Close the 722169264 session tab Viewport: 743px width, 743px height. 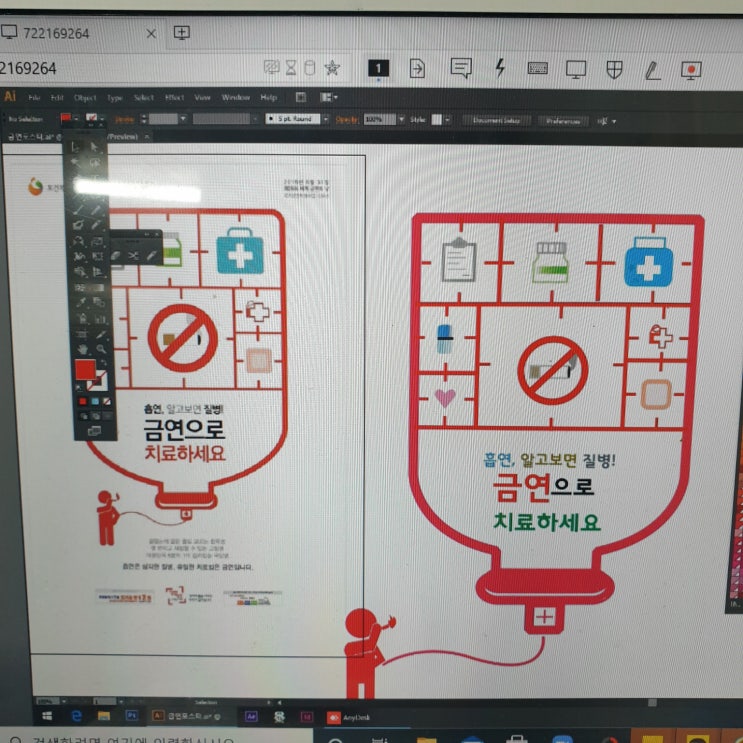151,34
